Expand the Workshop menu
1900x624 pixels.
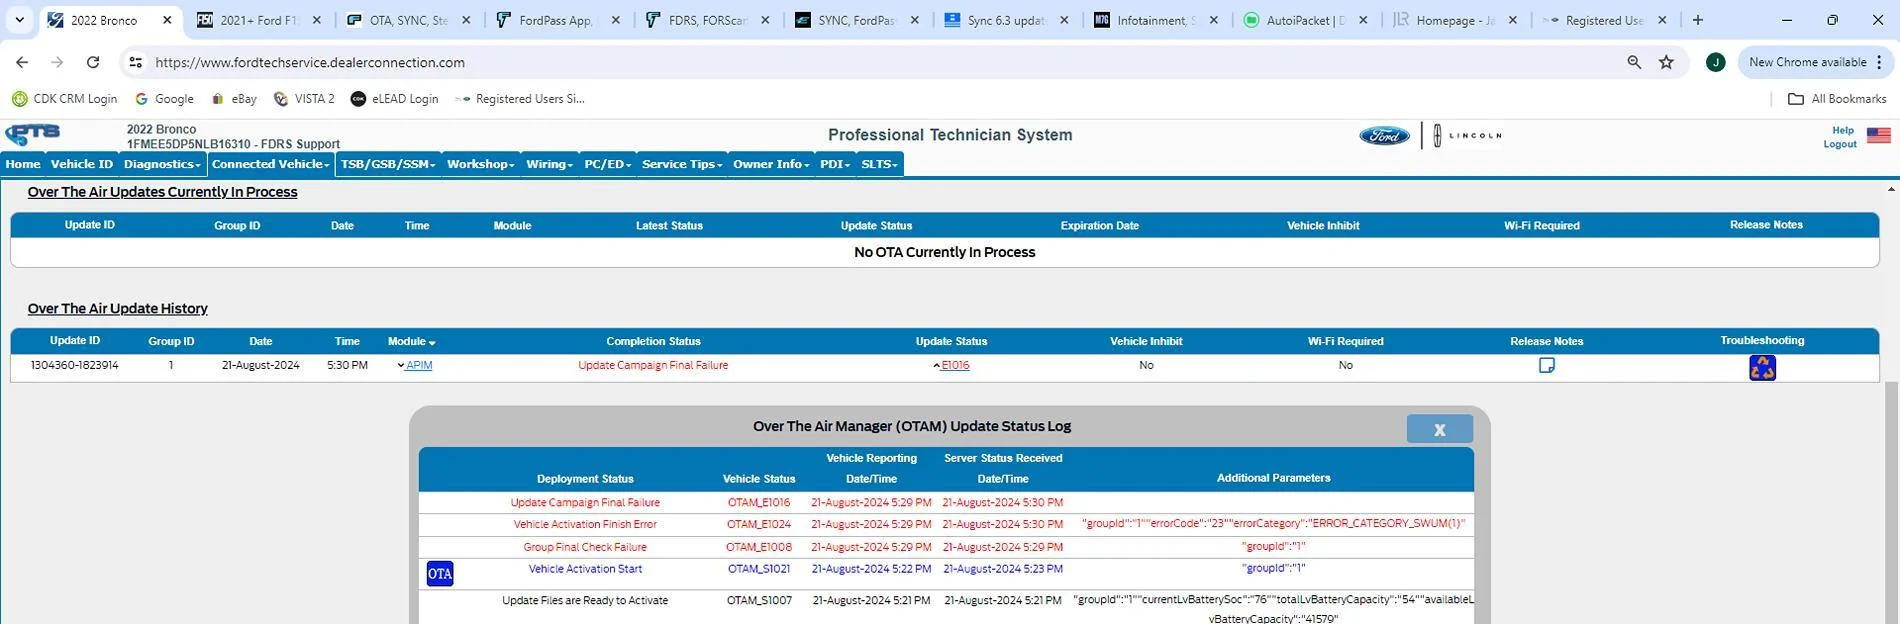pos(480,164)
